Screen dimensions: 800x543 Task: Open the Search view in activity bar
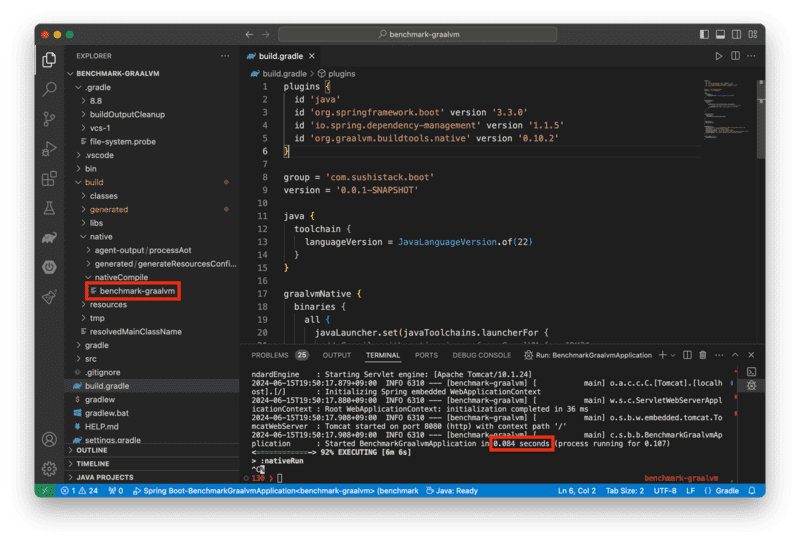[49, 89]
